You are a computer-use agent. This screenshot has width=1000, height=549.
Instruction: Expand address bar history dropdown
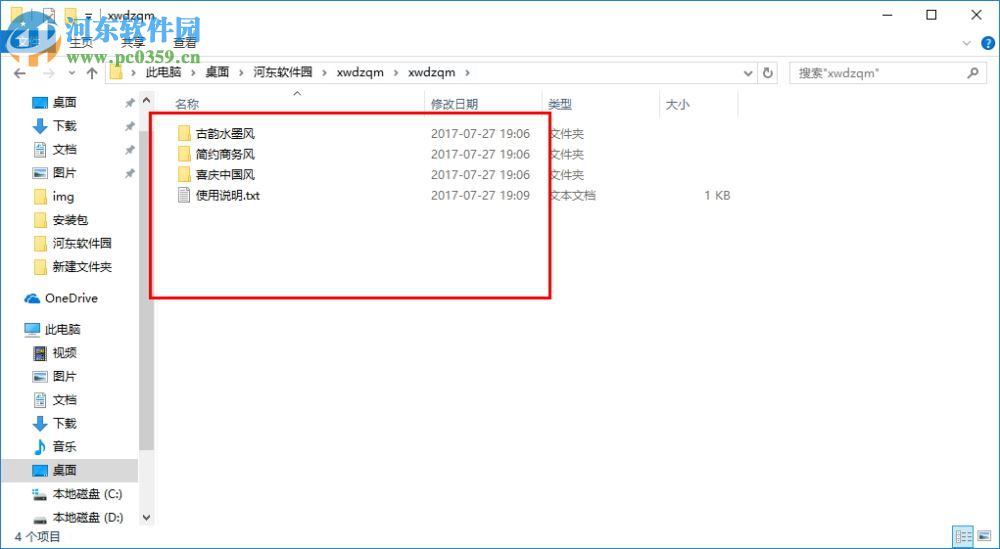click(x=748, y=73)
